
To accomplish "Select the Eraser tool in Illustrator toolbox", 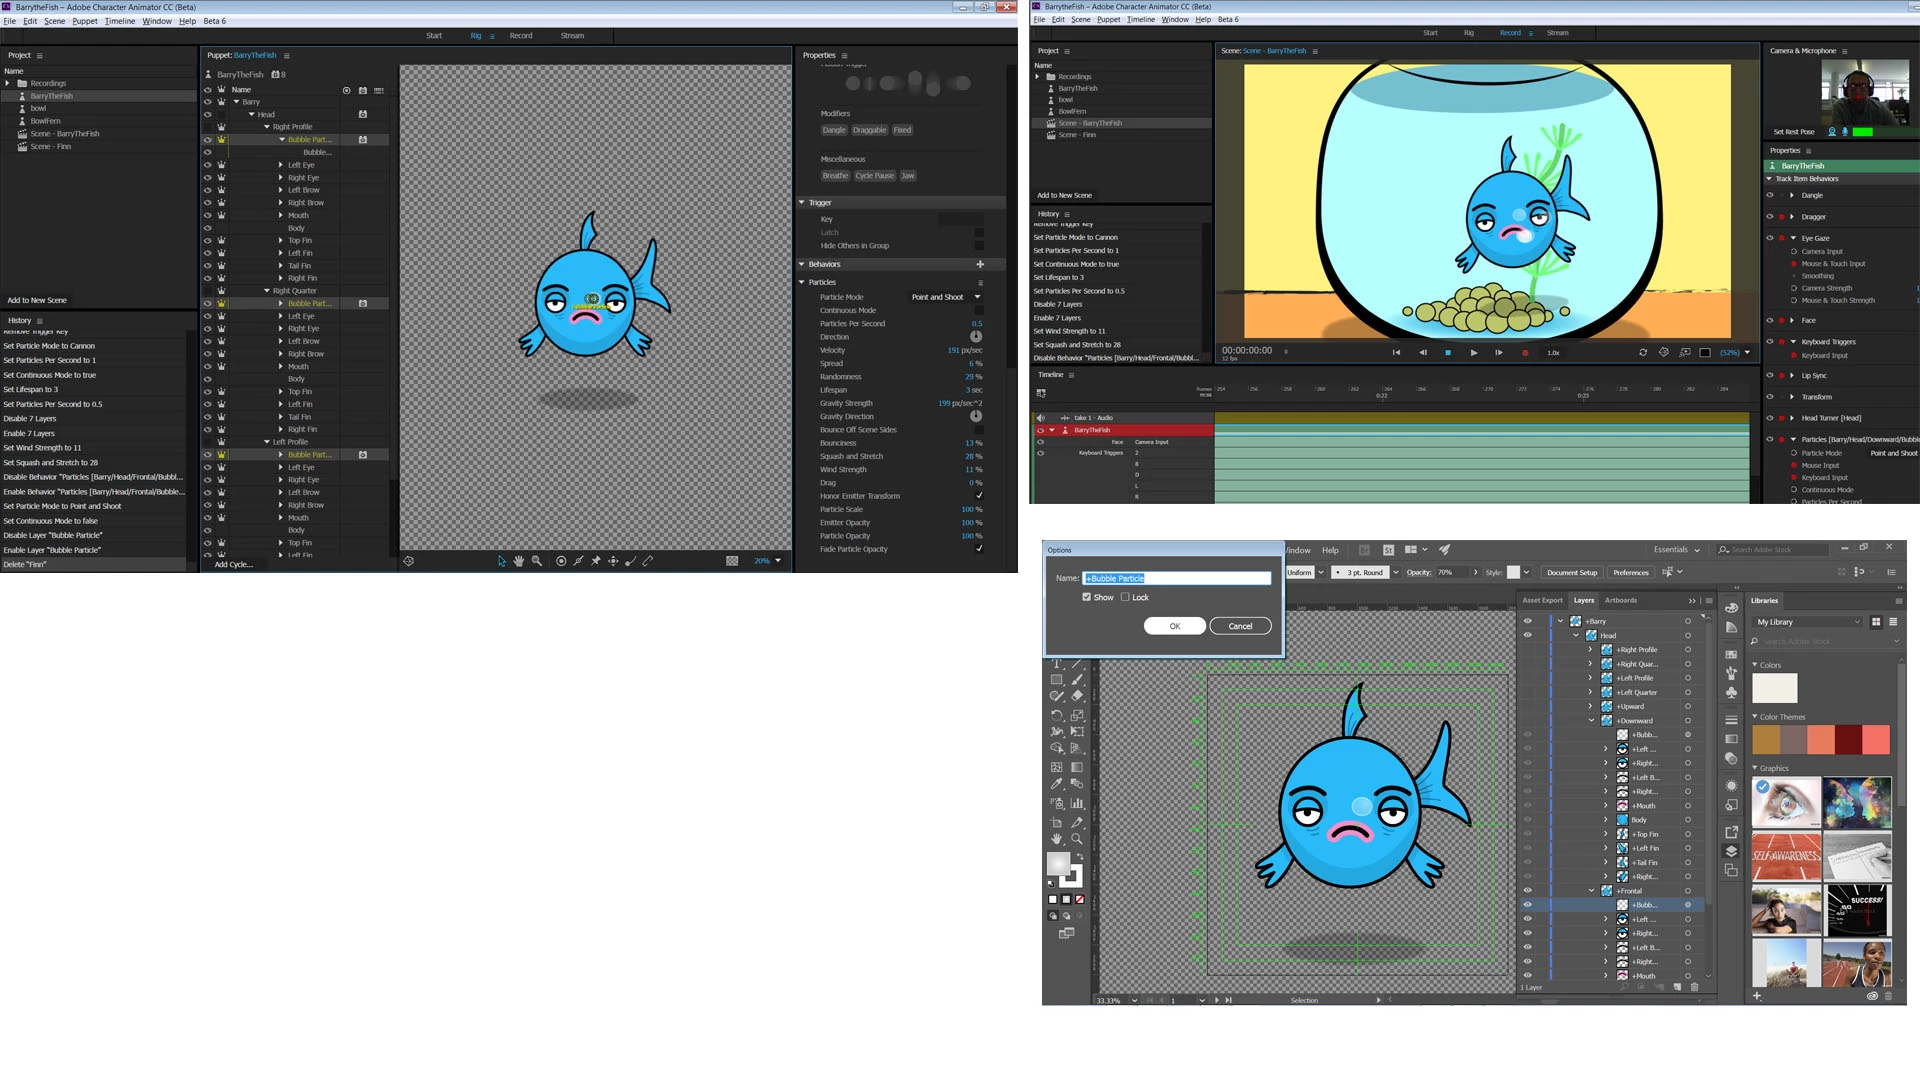I will click(x=1077, y=696).
